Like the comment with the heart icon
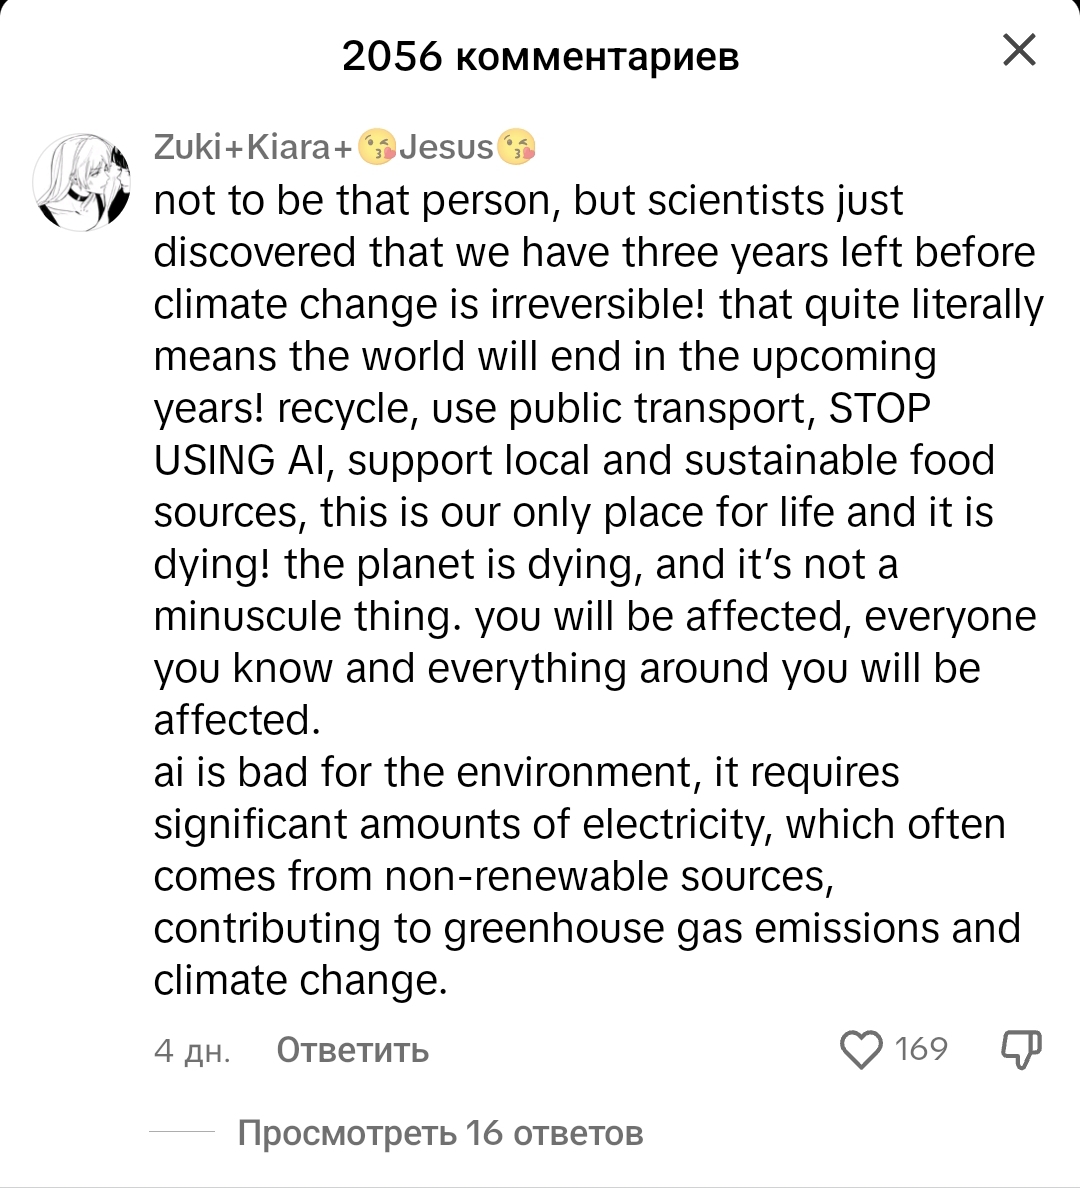1080x1188 pixels. (x=862, y=1050)
